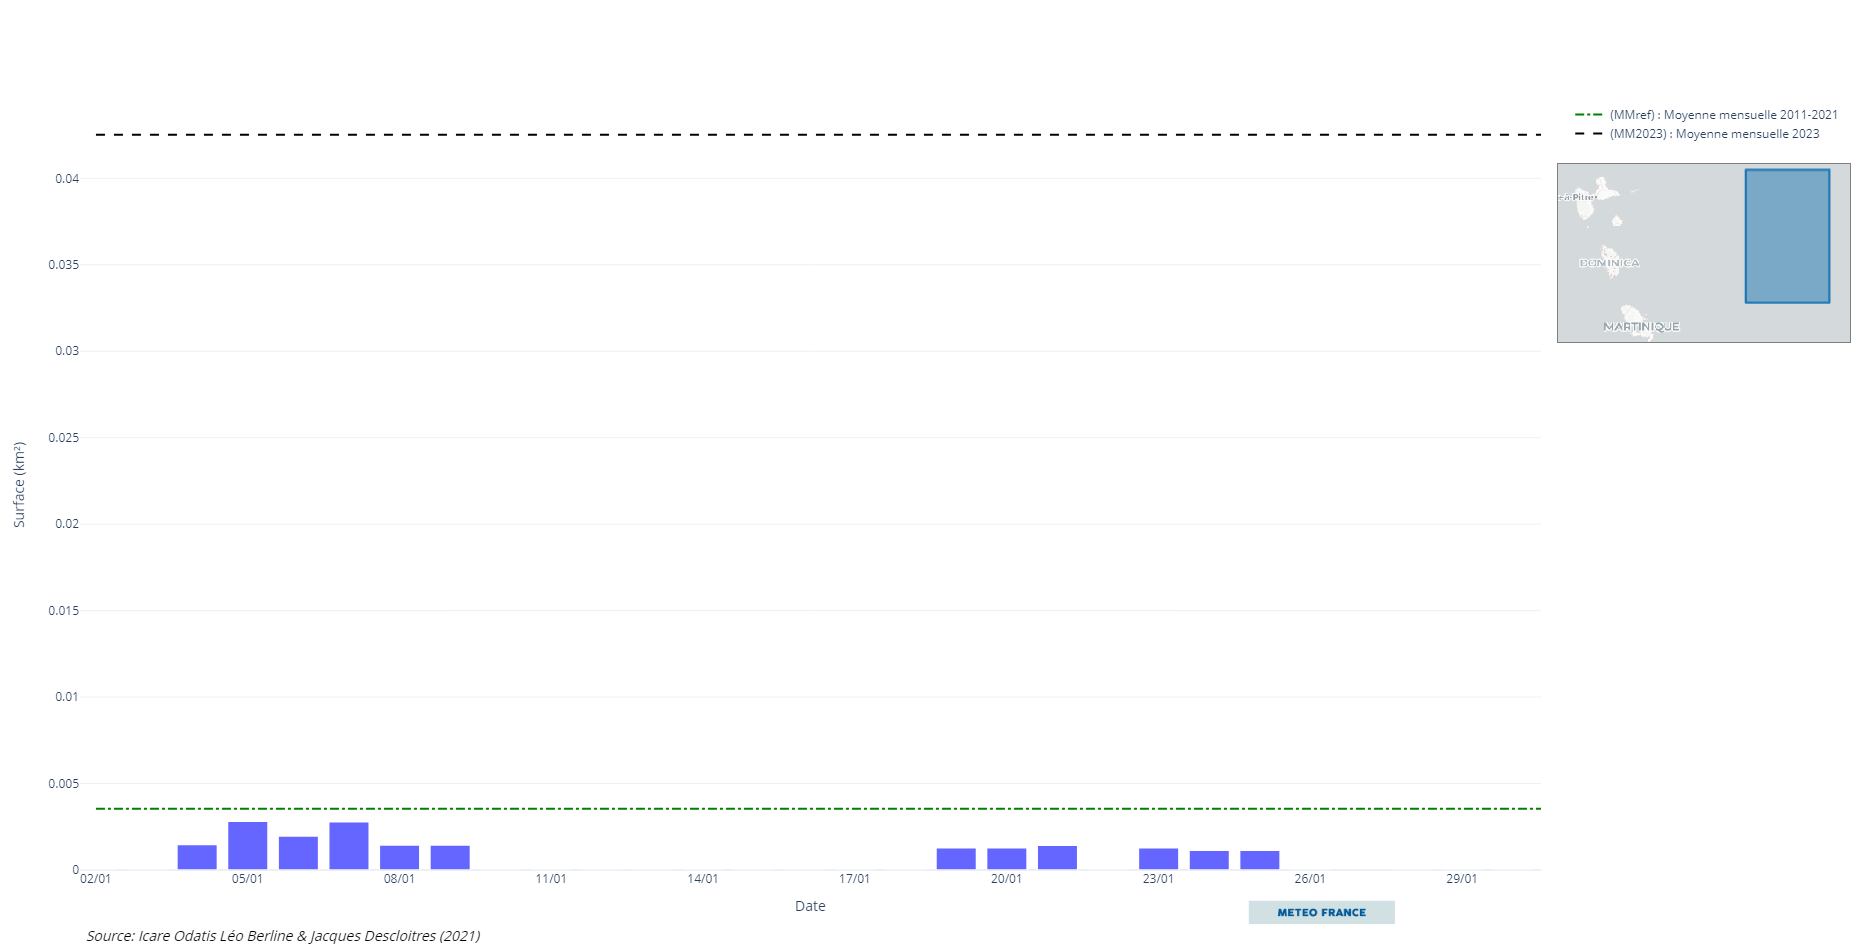The width and height of the screenshot is (1856, 950).
Task: Toggle the MM2023 Moyenne mensuelle 2023 legend entry
Action: click(x=1714, y=134)
